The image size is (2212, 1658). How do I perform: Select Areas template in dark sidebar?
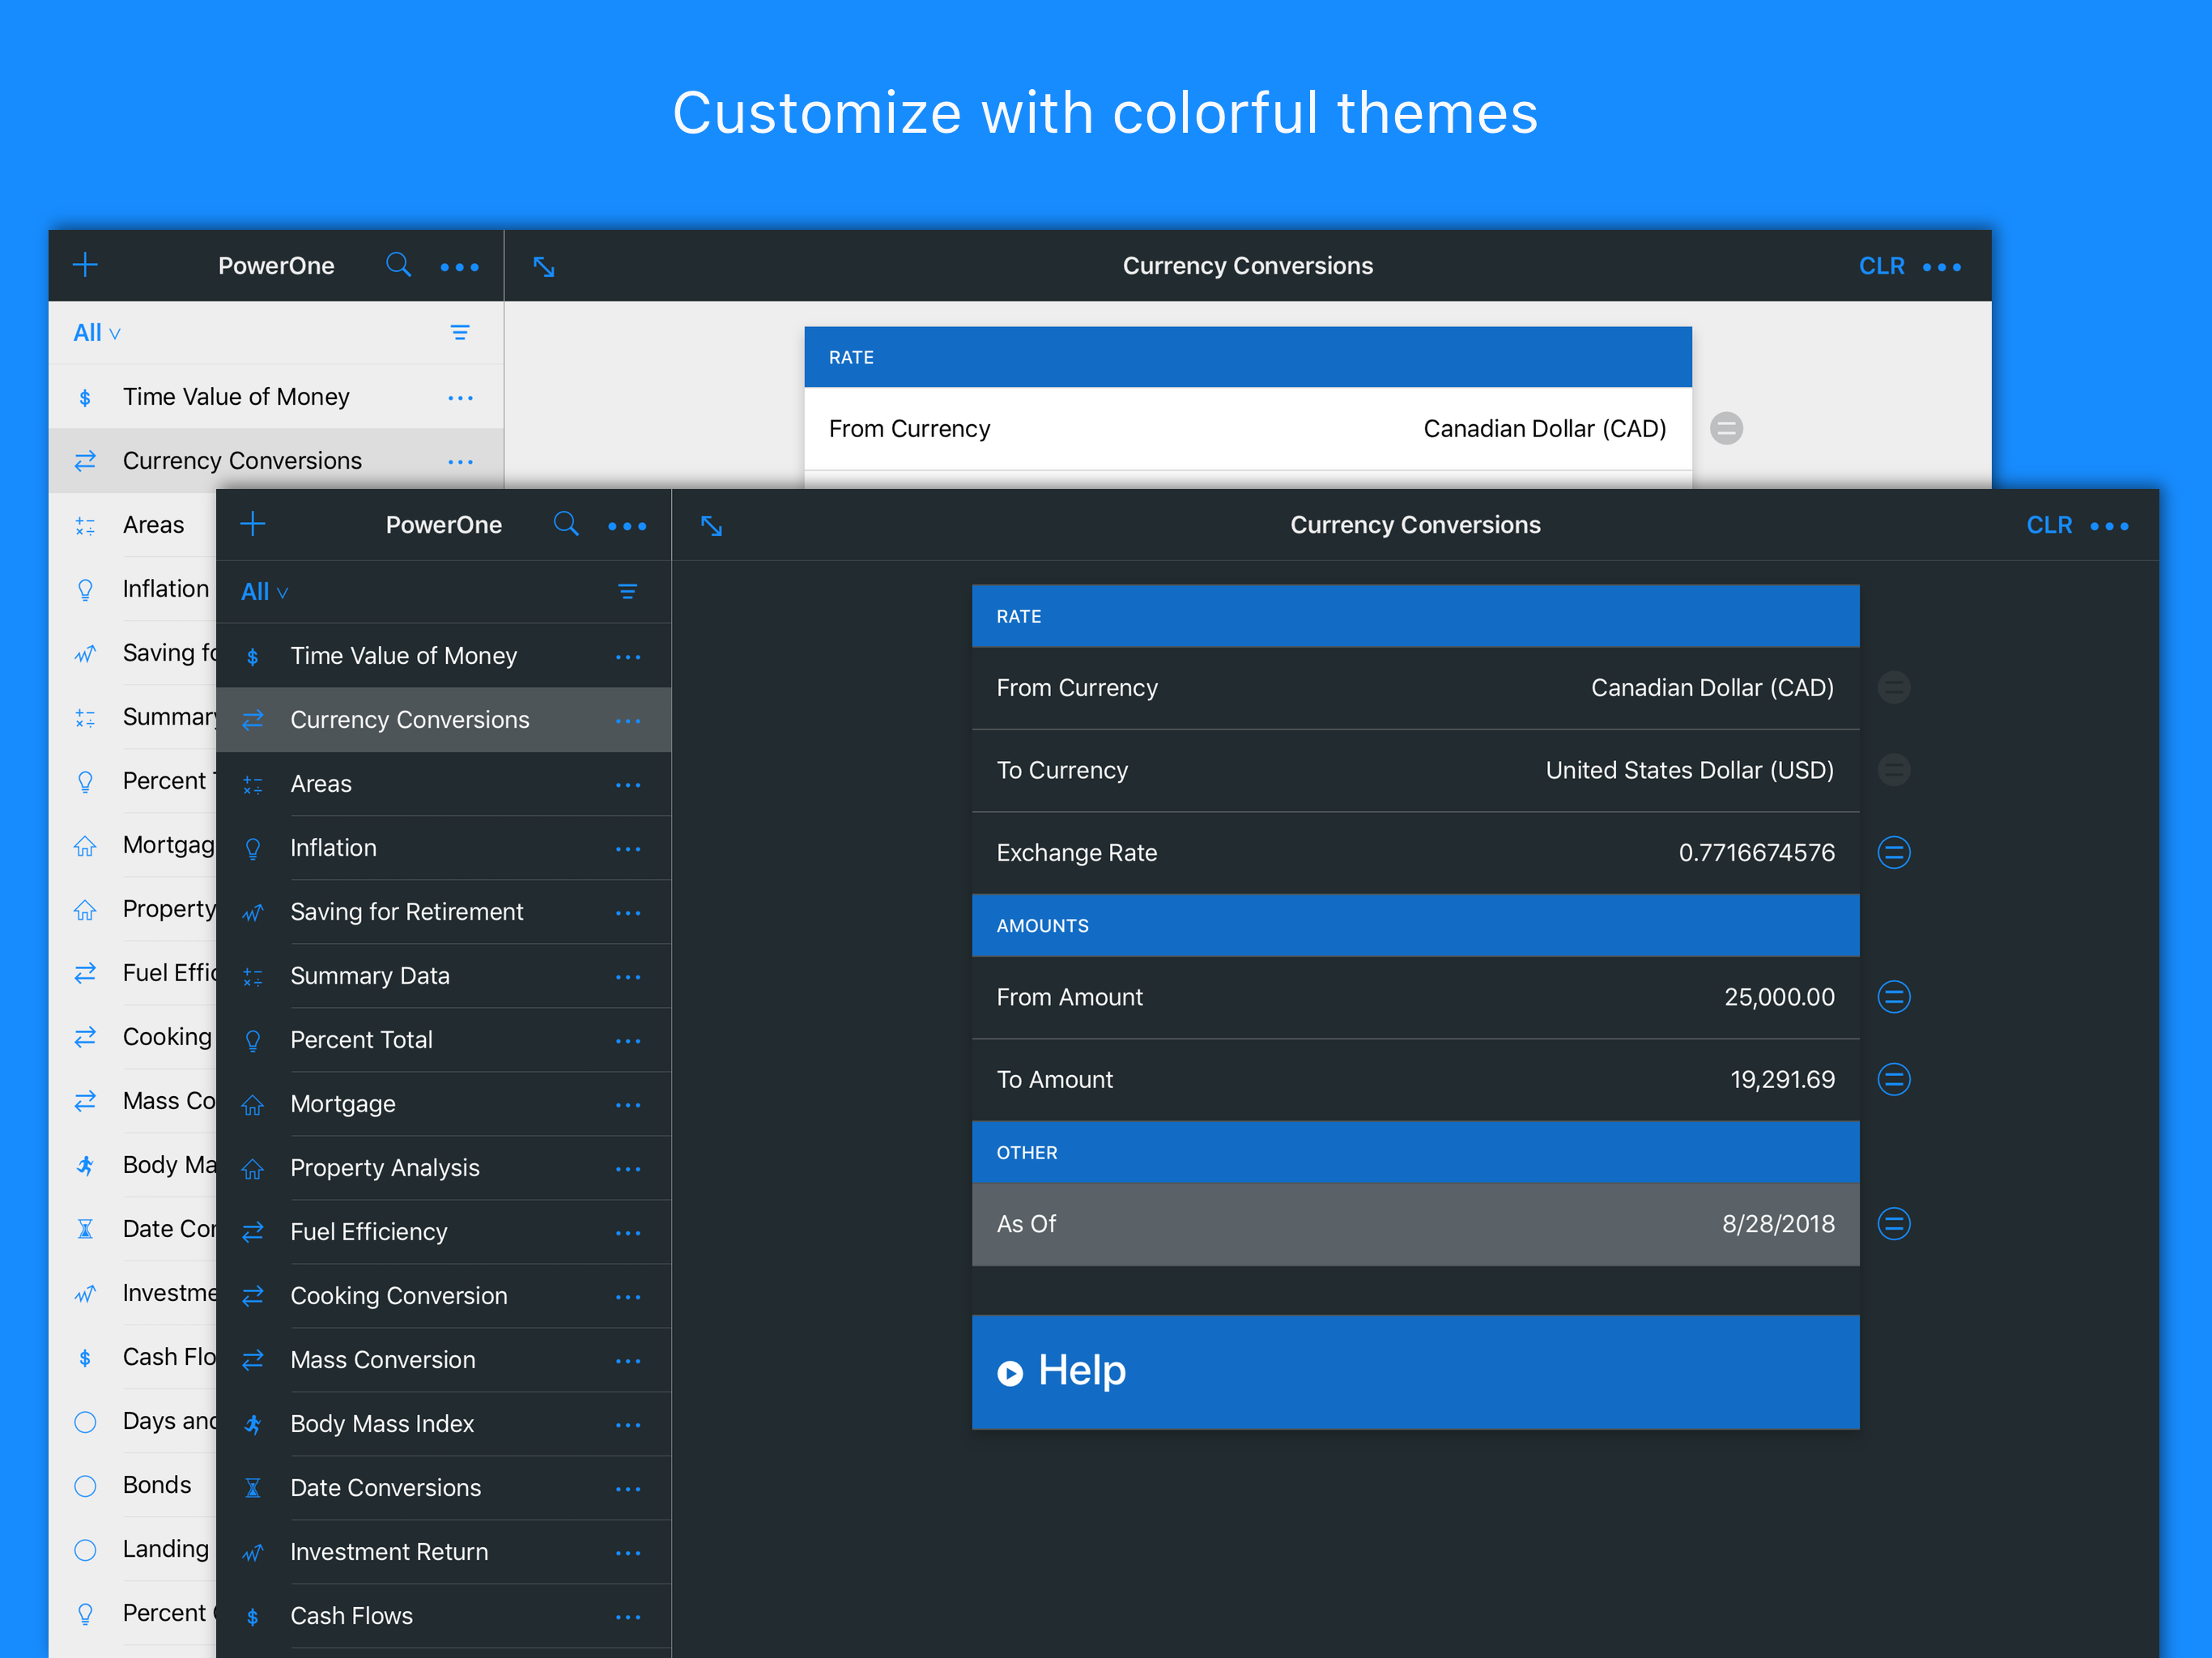[x=443, y=784]
